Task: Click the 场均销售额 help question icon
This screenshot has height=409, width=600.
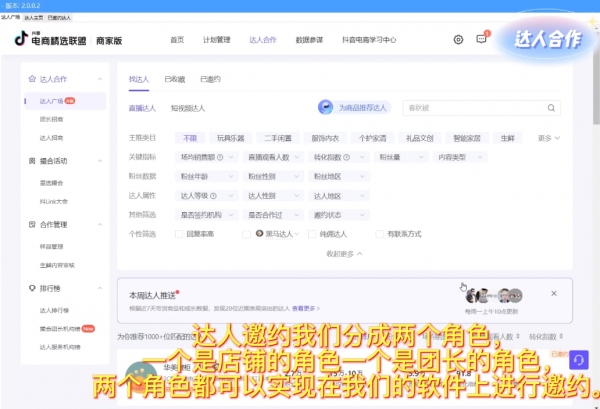Action: coord(220,157)
